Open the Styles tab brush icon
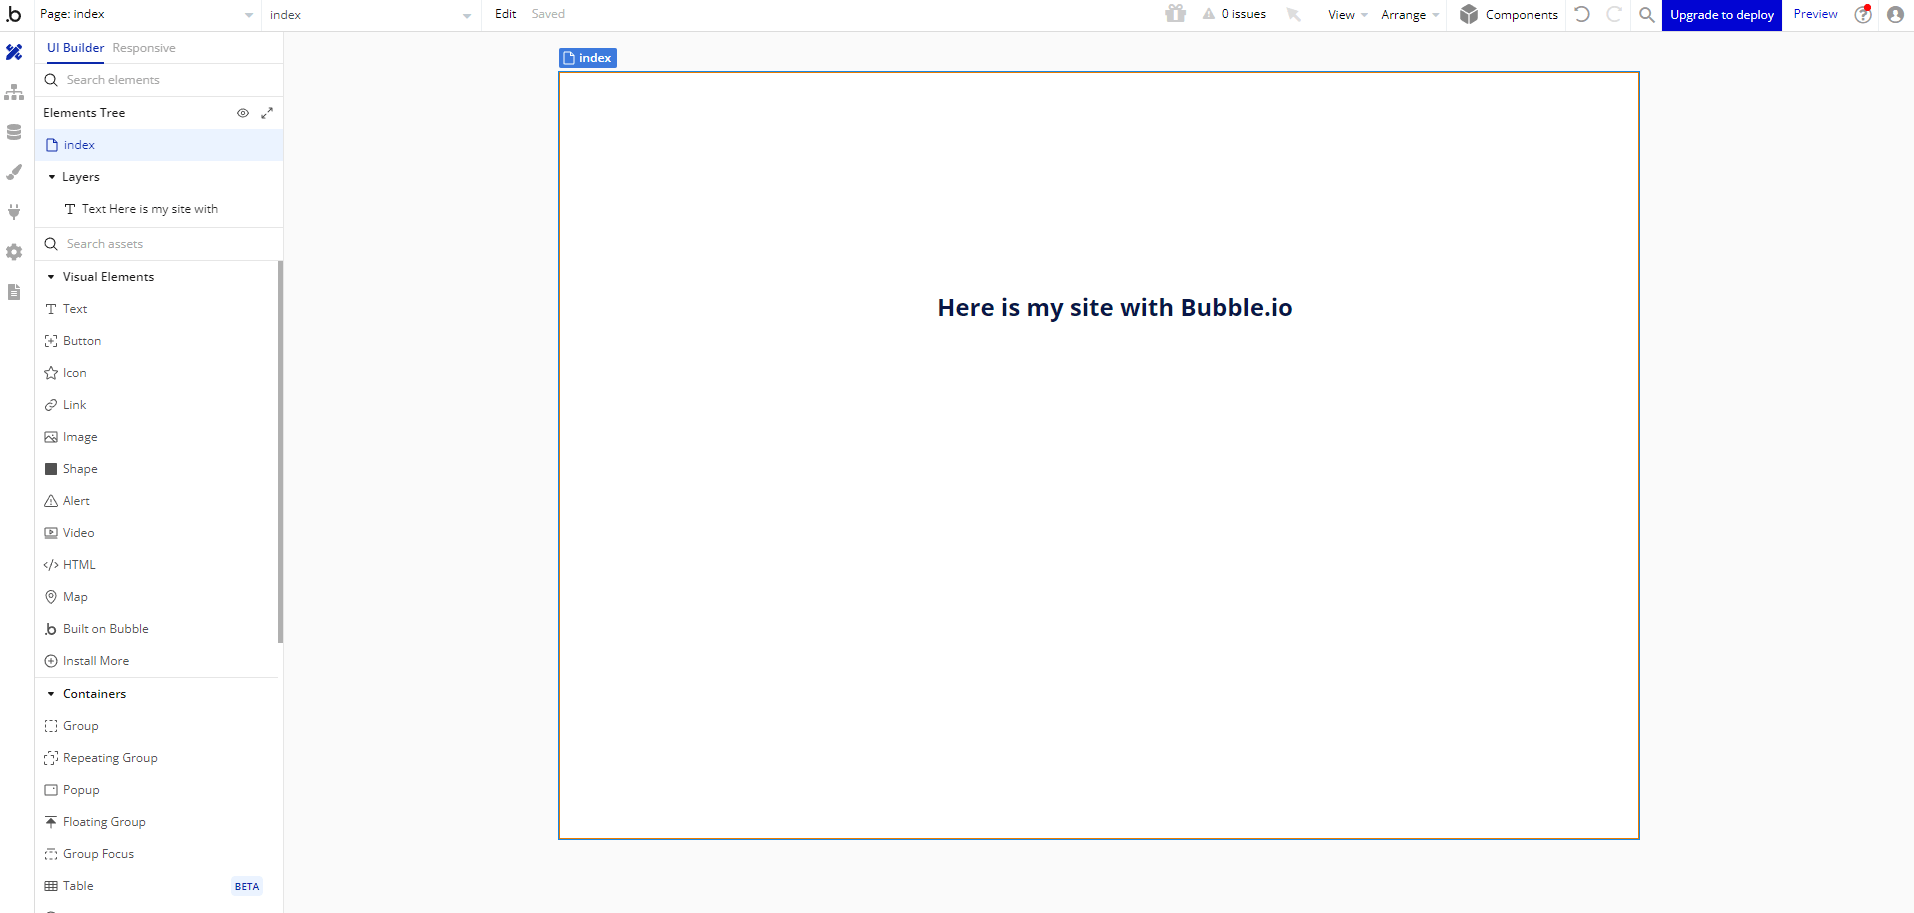Image resolution: width=1914 pixels, height=913 pixels. coord(14,172)
